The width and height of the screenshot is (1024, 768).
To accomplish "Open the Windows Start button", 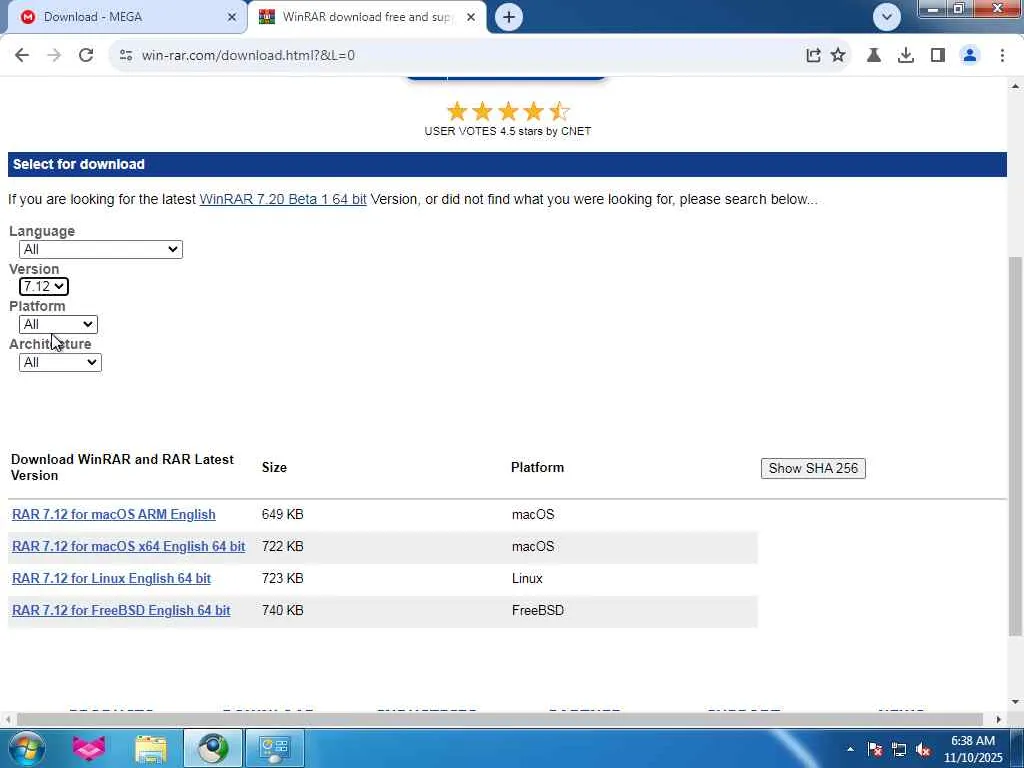I will coord(26,748).
